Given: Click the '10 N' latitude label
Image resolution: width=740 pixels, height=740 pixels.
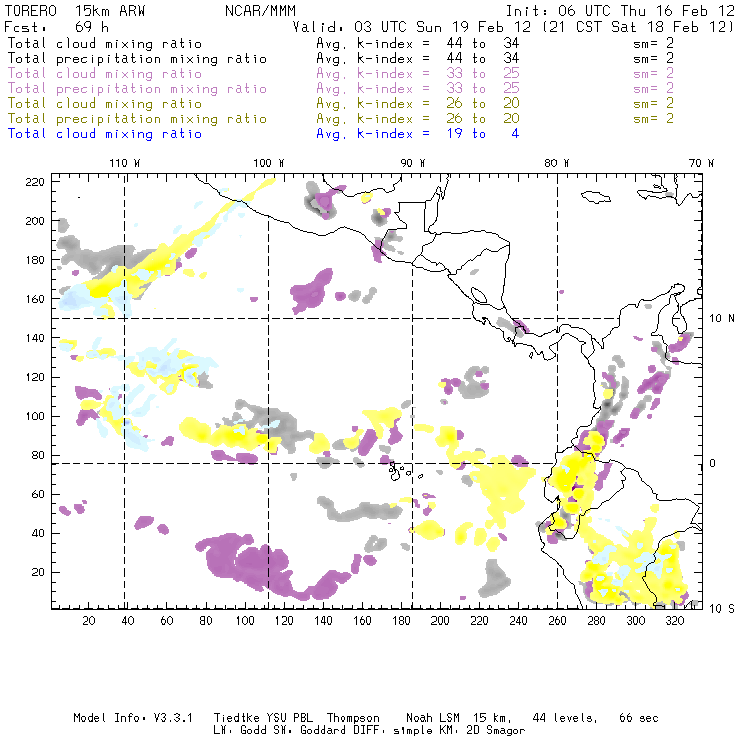Looking at the screenshot, I should [x=722, y=319].
